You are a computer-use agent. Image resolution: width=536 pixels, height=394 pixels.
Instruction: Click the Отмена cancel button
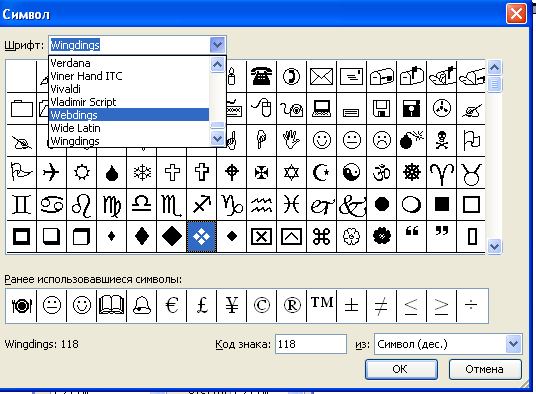click(485, 369)
